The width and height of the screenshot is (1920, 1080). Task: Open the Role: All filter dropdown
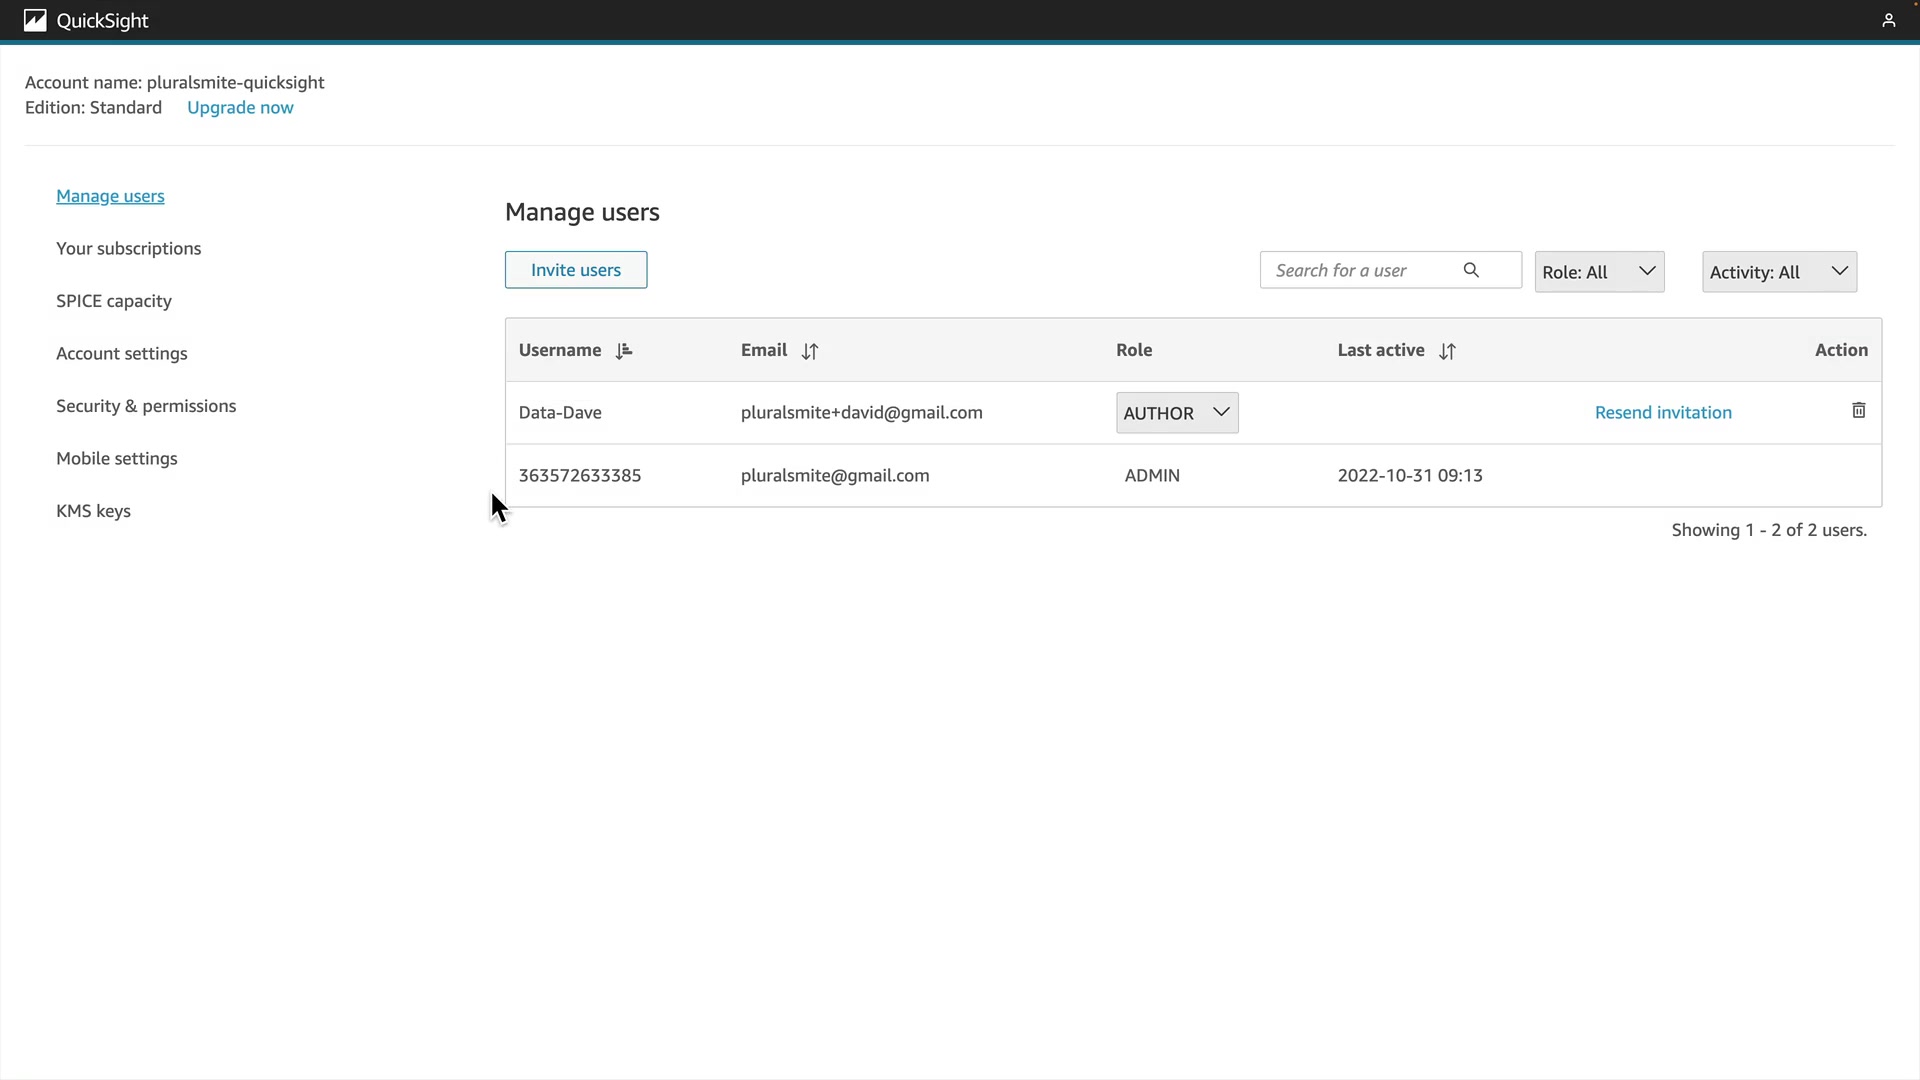tap(1599, 272)
